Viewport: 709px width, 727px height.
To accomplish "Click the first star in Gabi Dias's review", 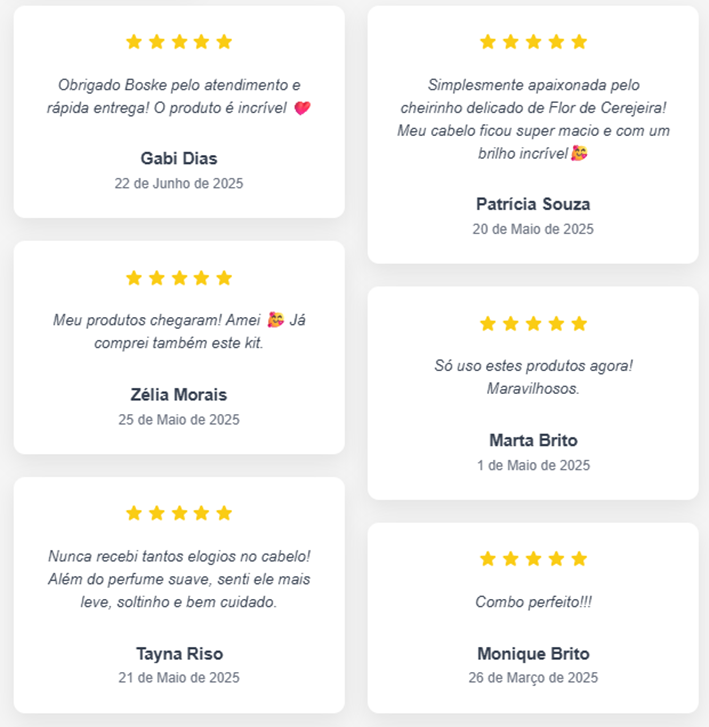I will (134, 42).
